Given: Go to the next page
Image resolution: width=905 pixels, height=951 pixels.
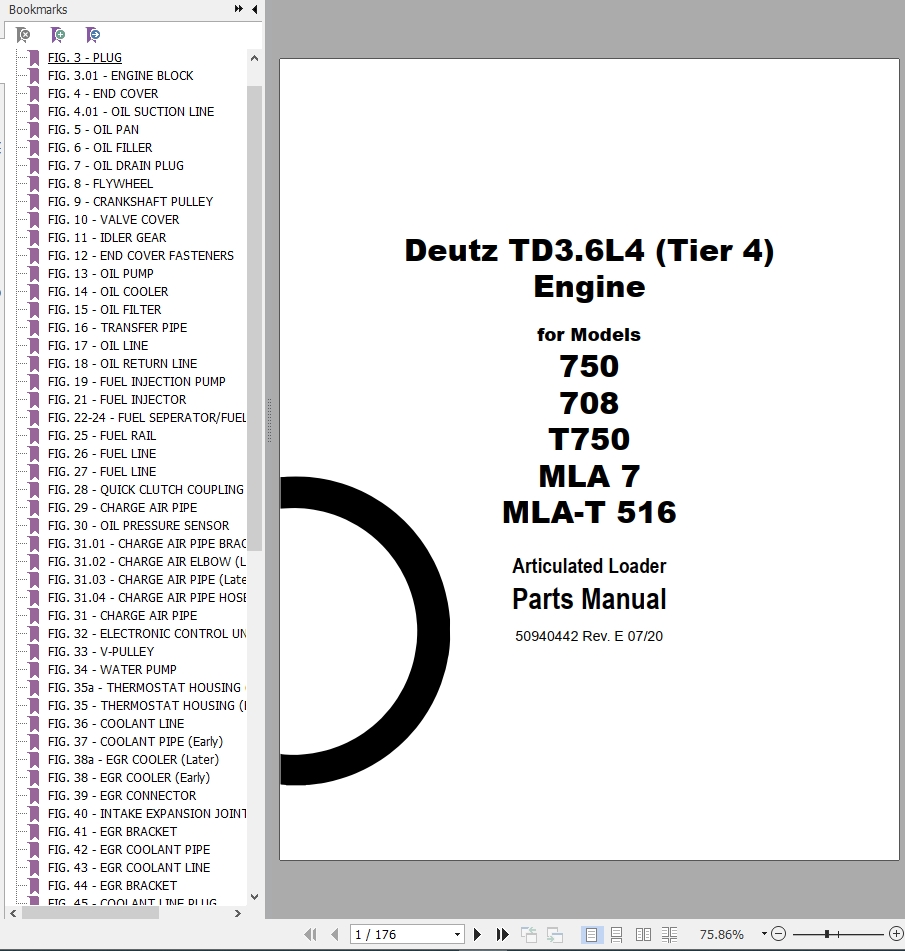Looking at the screenshot, I should pos(477,934).
